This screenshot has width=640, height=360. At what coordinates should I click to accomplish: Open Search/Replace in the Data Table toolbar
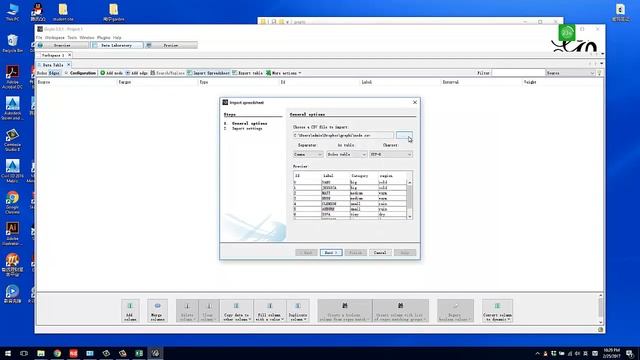[167, 73]
